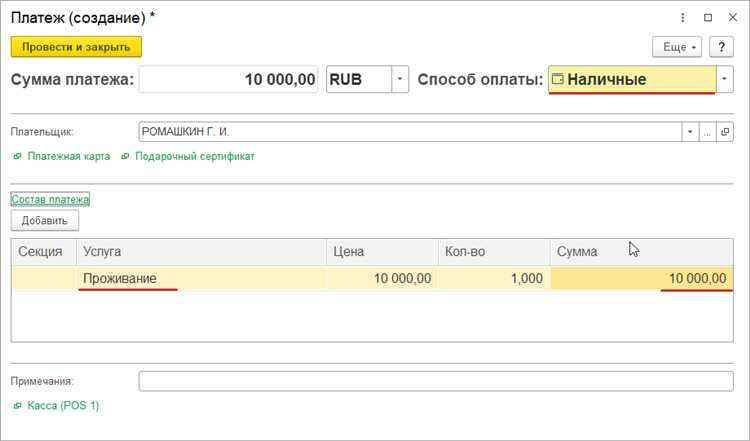750x441 pixels.
Task: Click the link icon next to Касса (POS 1)
Action: point(17,407)
